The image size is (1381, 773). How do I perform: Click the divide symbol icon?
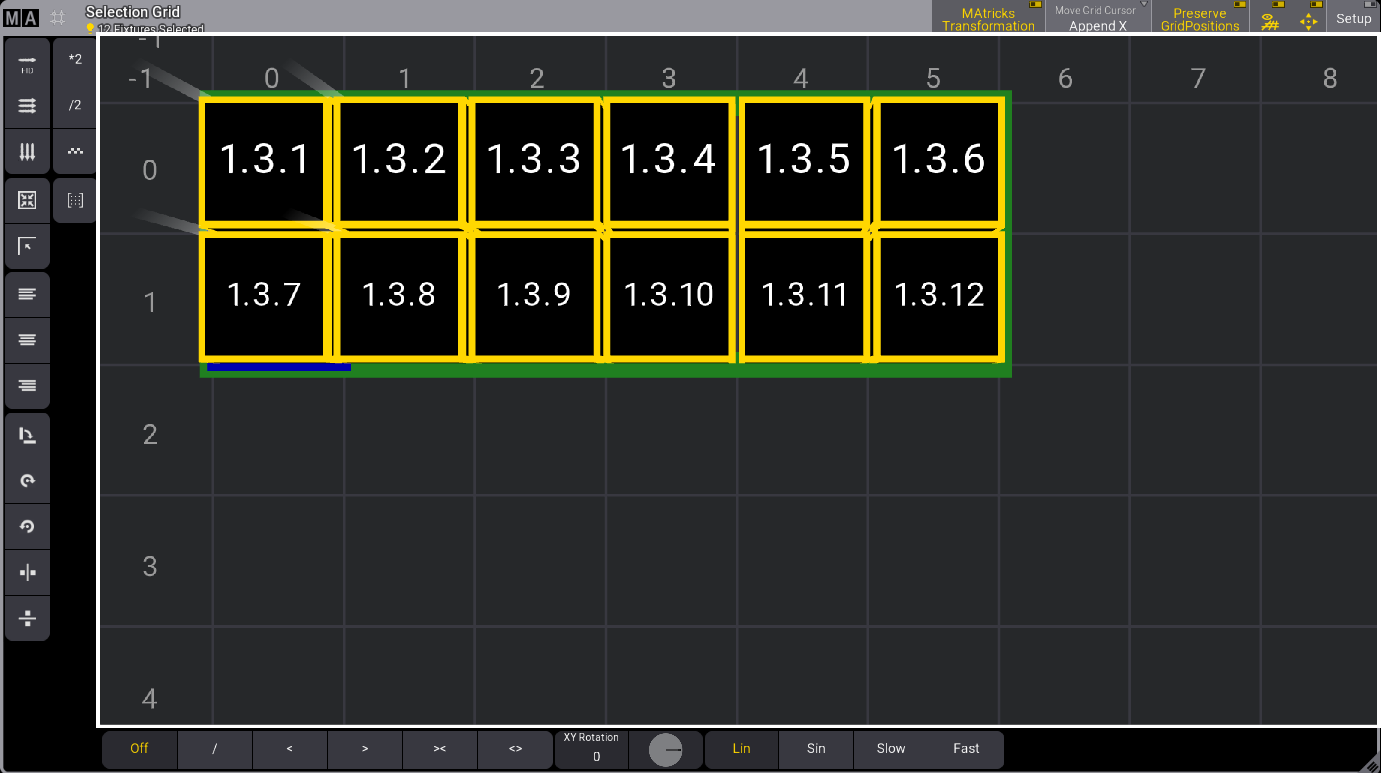tap(27, 619)
